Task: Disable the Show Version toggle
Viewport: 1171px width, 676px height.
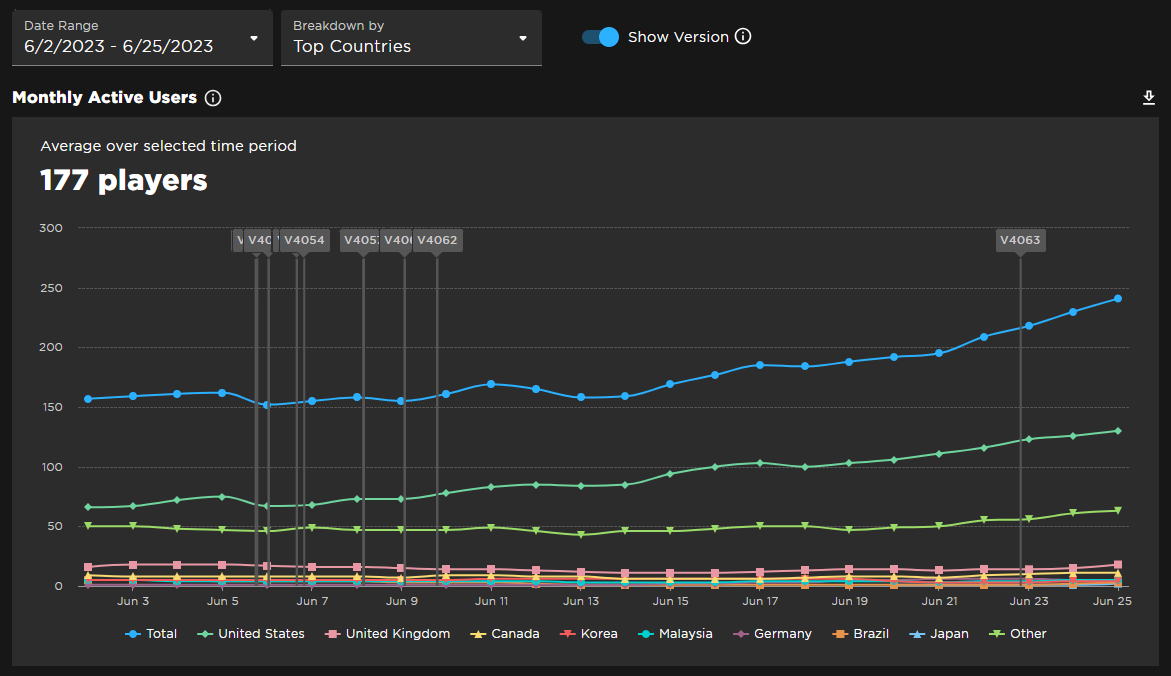Action: click(x=599, y=36)
